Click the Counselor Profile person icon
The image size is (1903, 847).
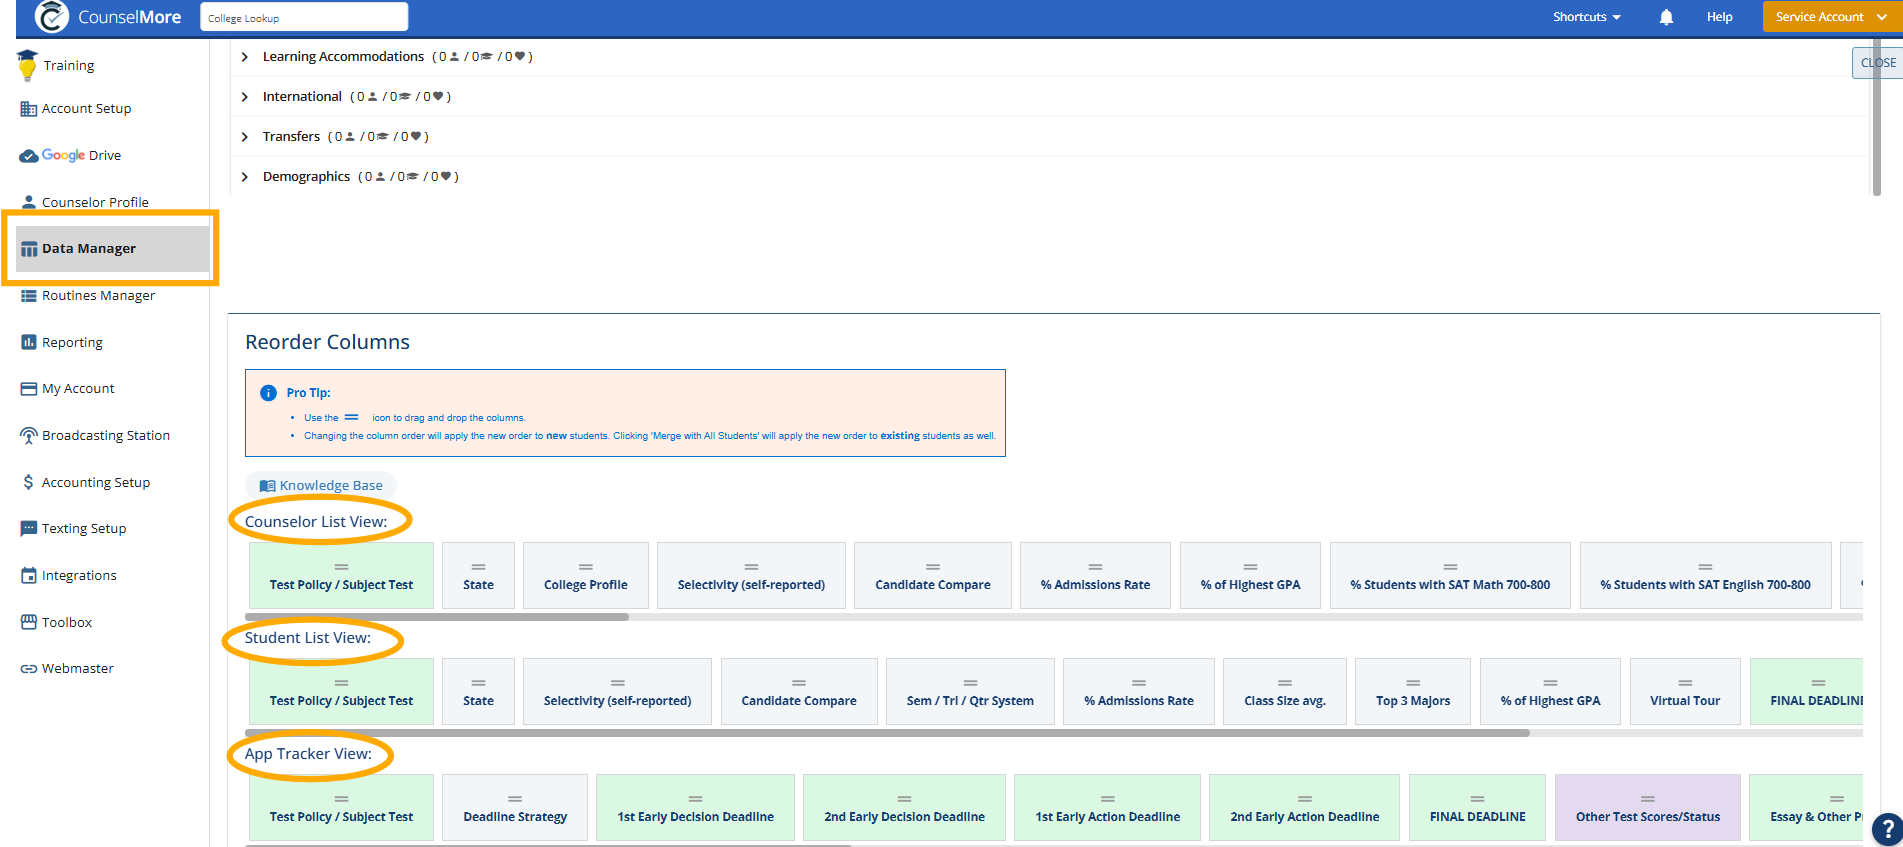click(29, 202)
